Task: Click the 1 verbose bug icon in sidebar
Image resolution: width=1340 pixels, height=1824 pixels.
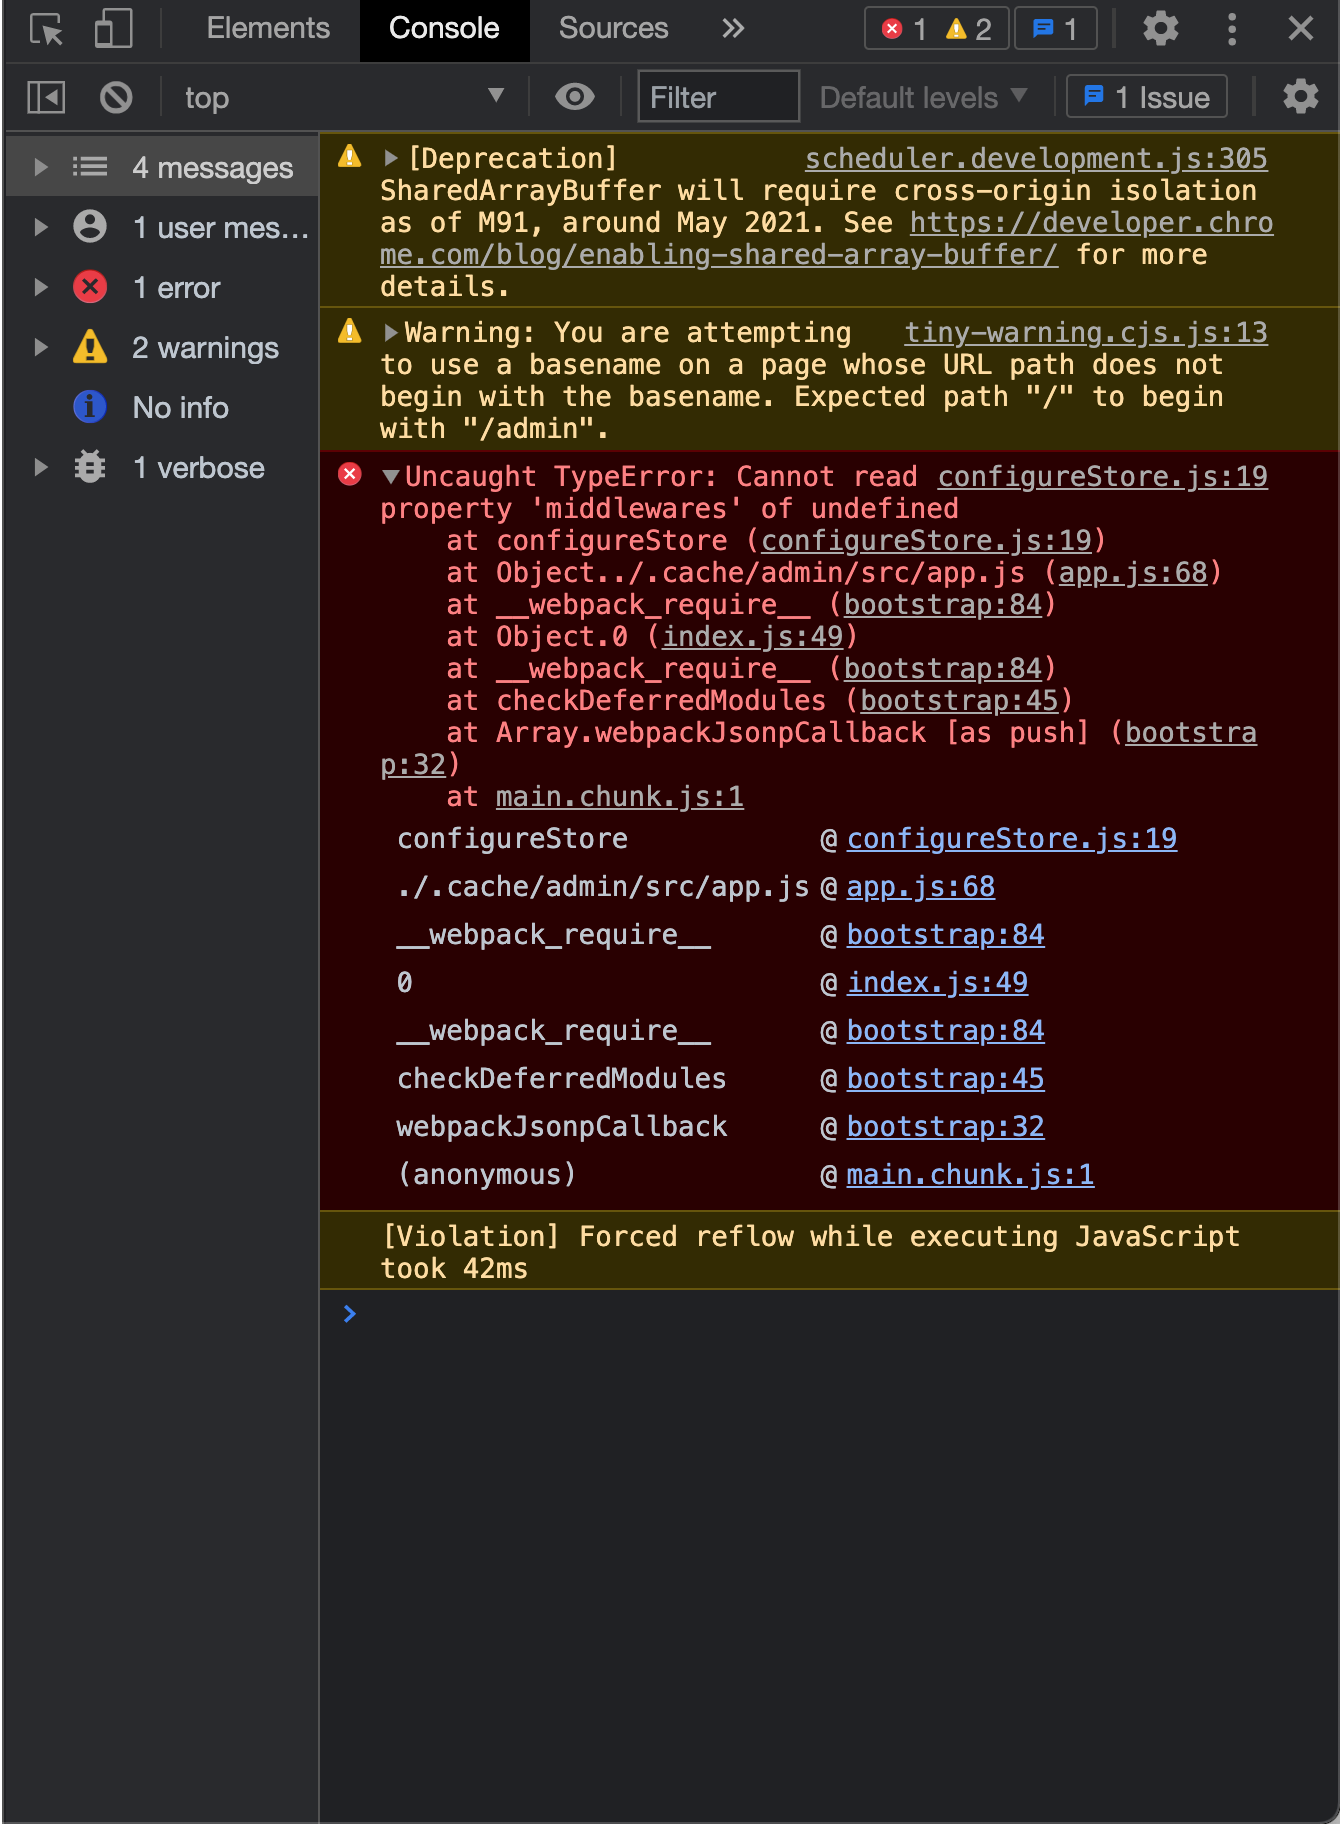Action: [90, 467]
